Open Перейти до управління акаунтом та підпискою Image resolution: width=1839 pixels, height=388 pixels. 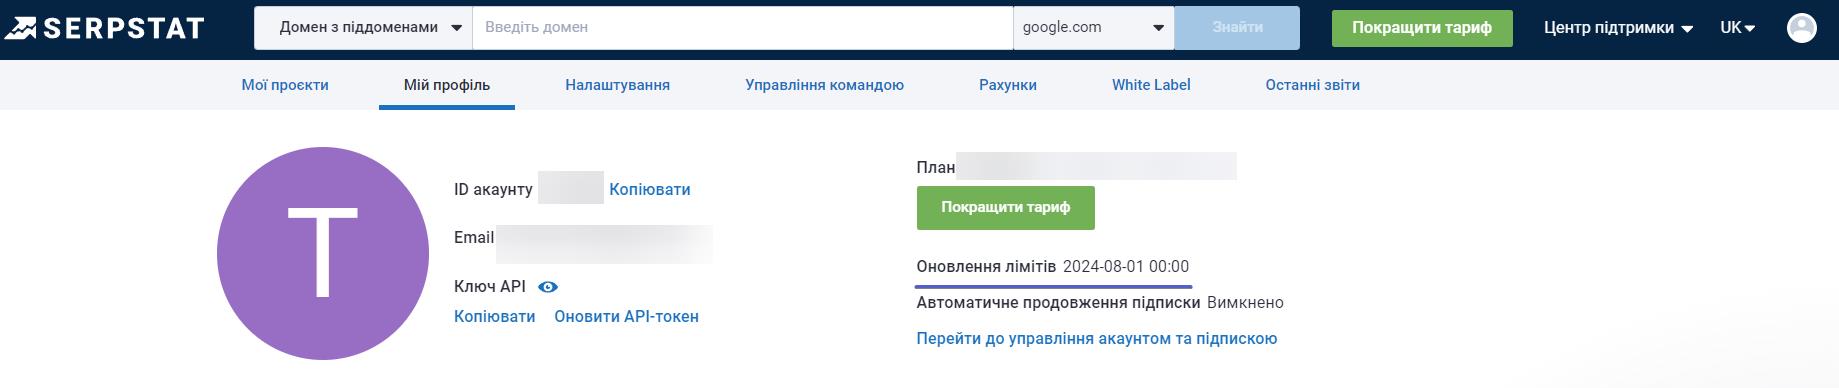pos(1097,339)
